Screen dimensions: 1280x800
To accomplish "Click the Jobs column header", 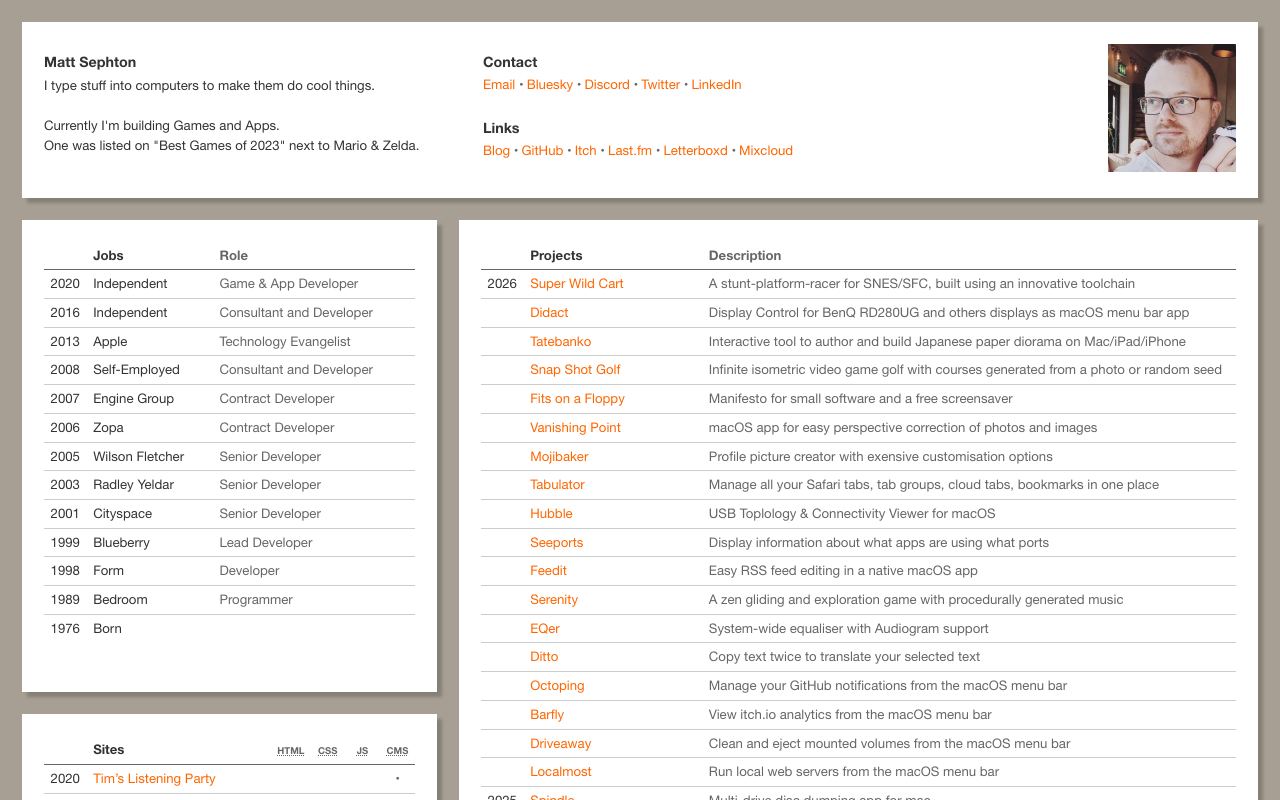I will click(108, 256).
